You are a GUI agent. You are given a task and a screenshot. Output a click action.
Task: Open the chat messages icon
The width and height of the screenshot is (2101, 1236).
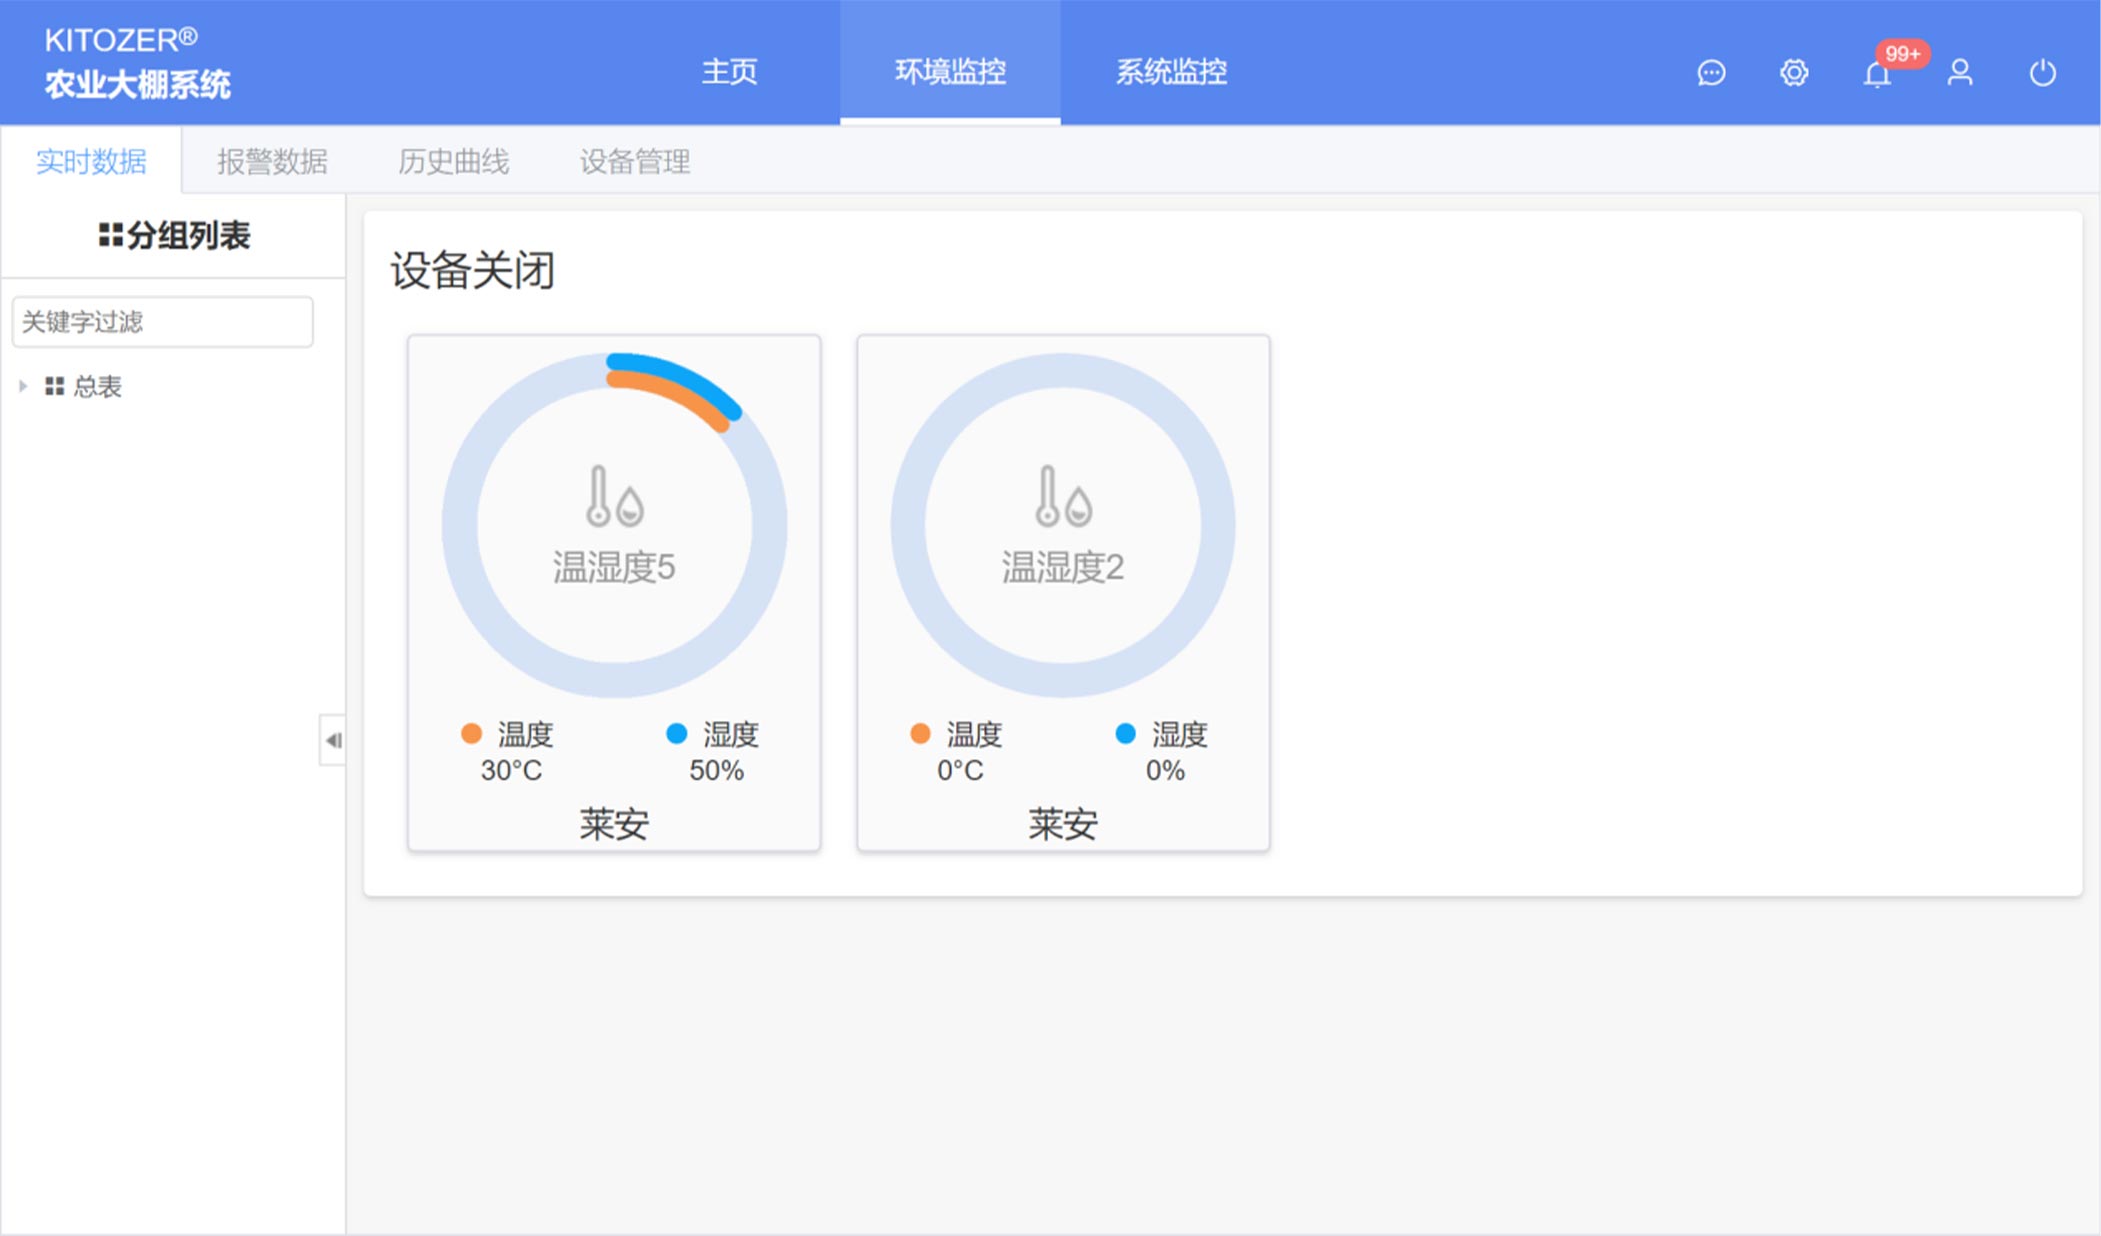(1711, 73)
